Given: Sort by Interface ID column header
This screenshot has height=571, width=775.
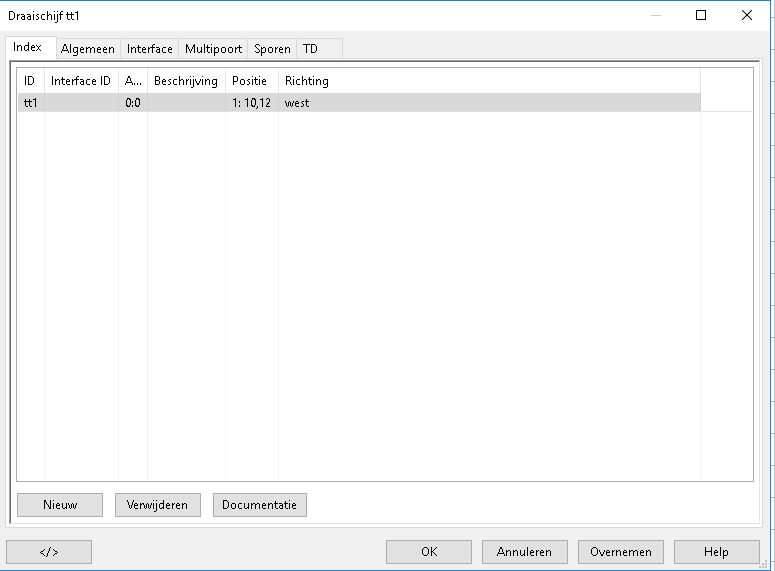Looking at the screenshot, I should (81, 81).
